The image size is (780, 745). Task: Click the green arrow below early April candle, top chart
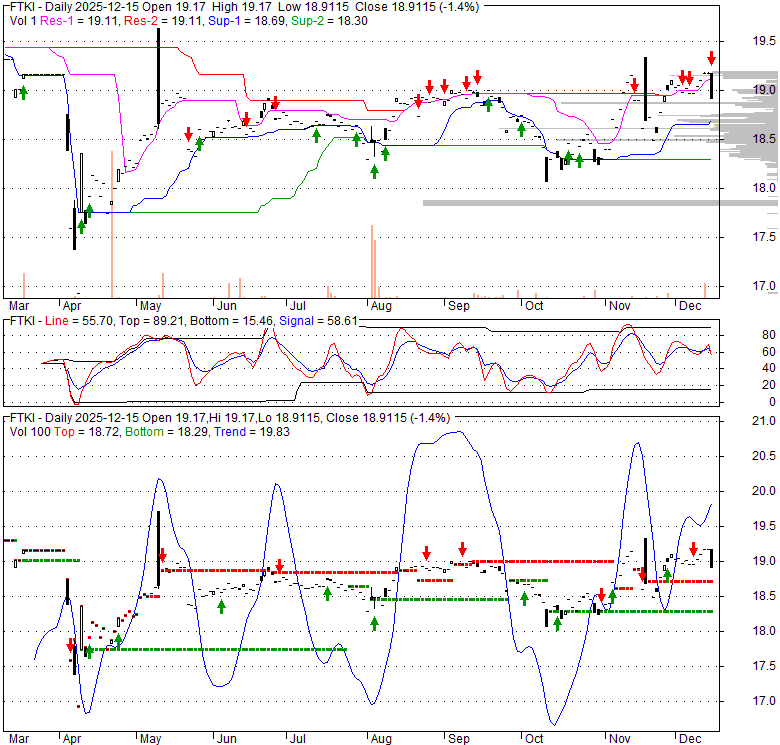coord(81,227)
